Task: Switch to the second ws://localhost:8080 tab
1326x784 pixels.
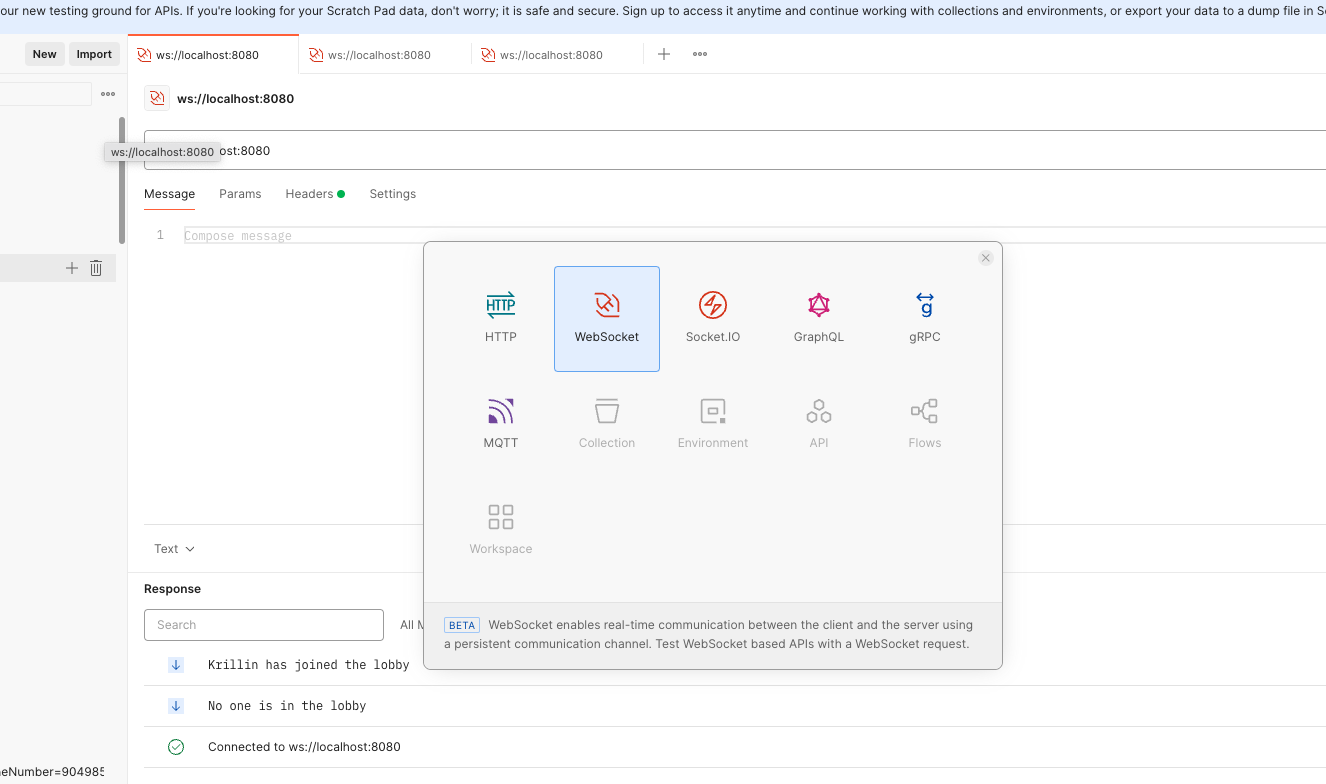Action: point(386,55)
